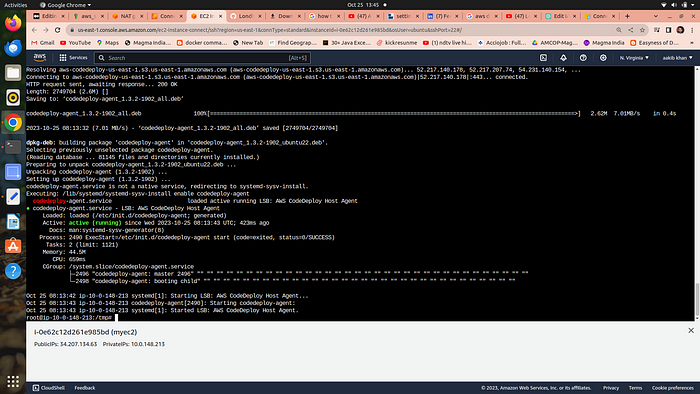This screenshot has width=700, height=394.
Task: Open the Find Geograp... bookmark
Action: [x=292, y=43]
